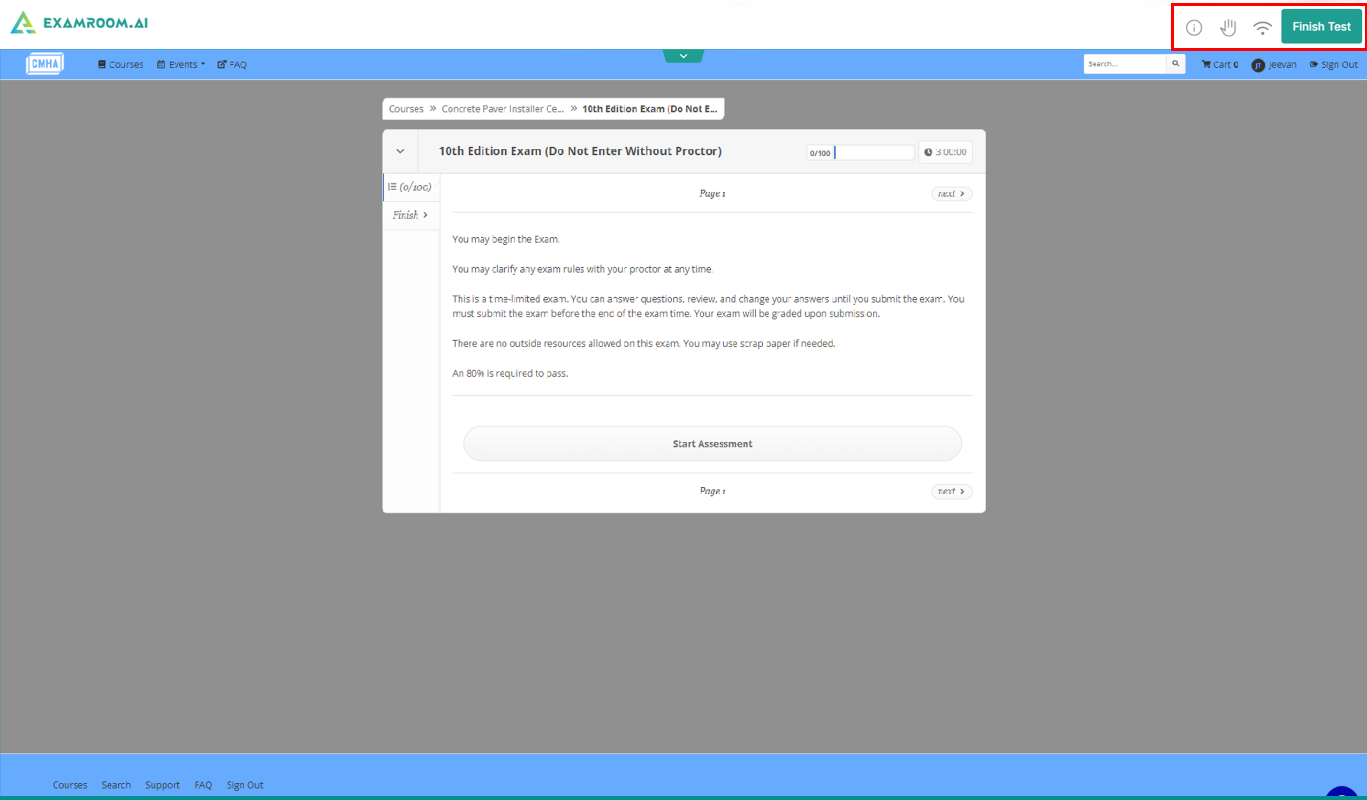Click the Jeevan user avatar
Viewport: 1367px width, 800px height.
tap(1258, 65)
